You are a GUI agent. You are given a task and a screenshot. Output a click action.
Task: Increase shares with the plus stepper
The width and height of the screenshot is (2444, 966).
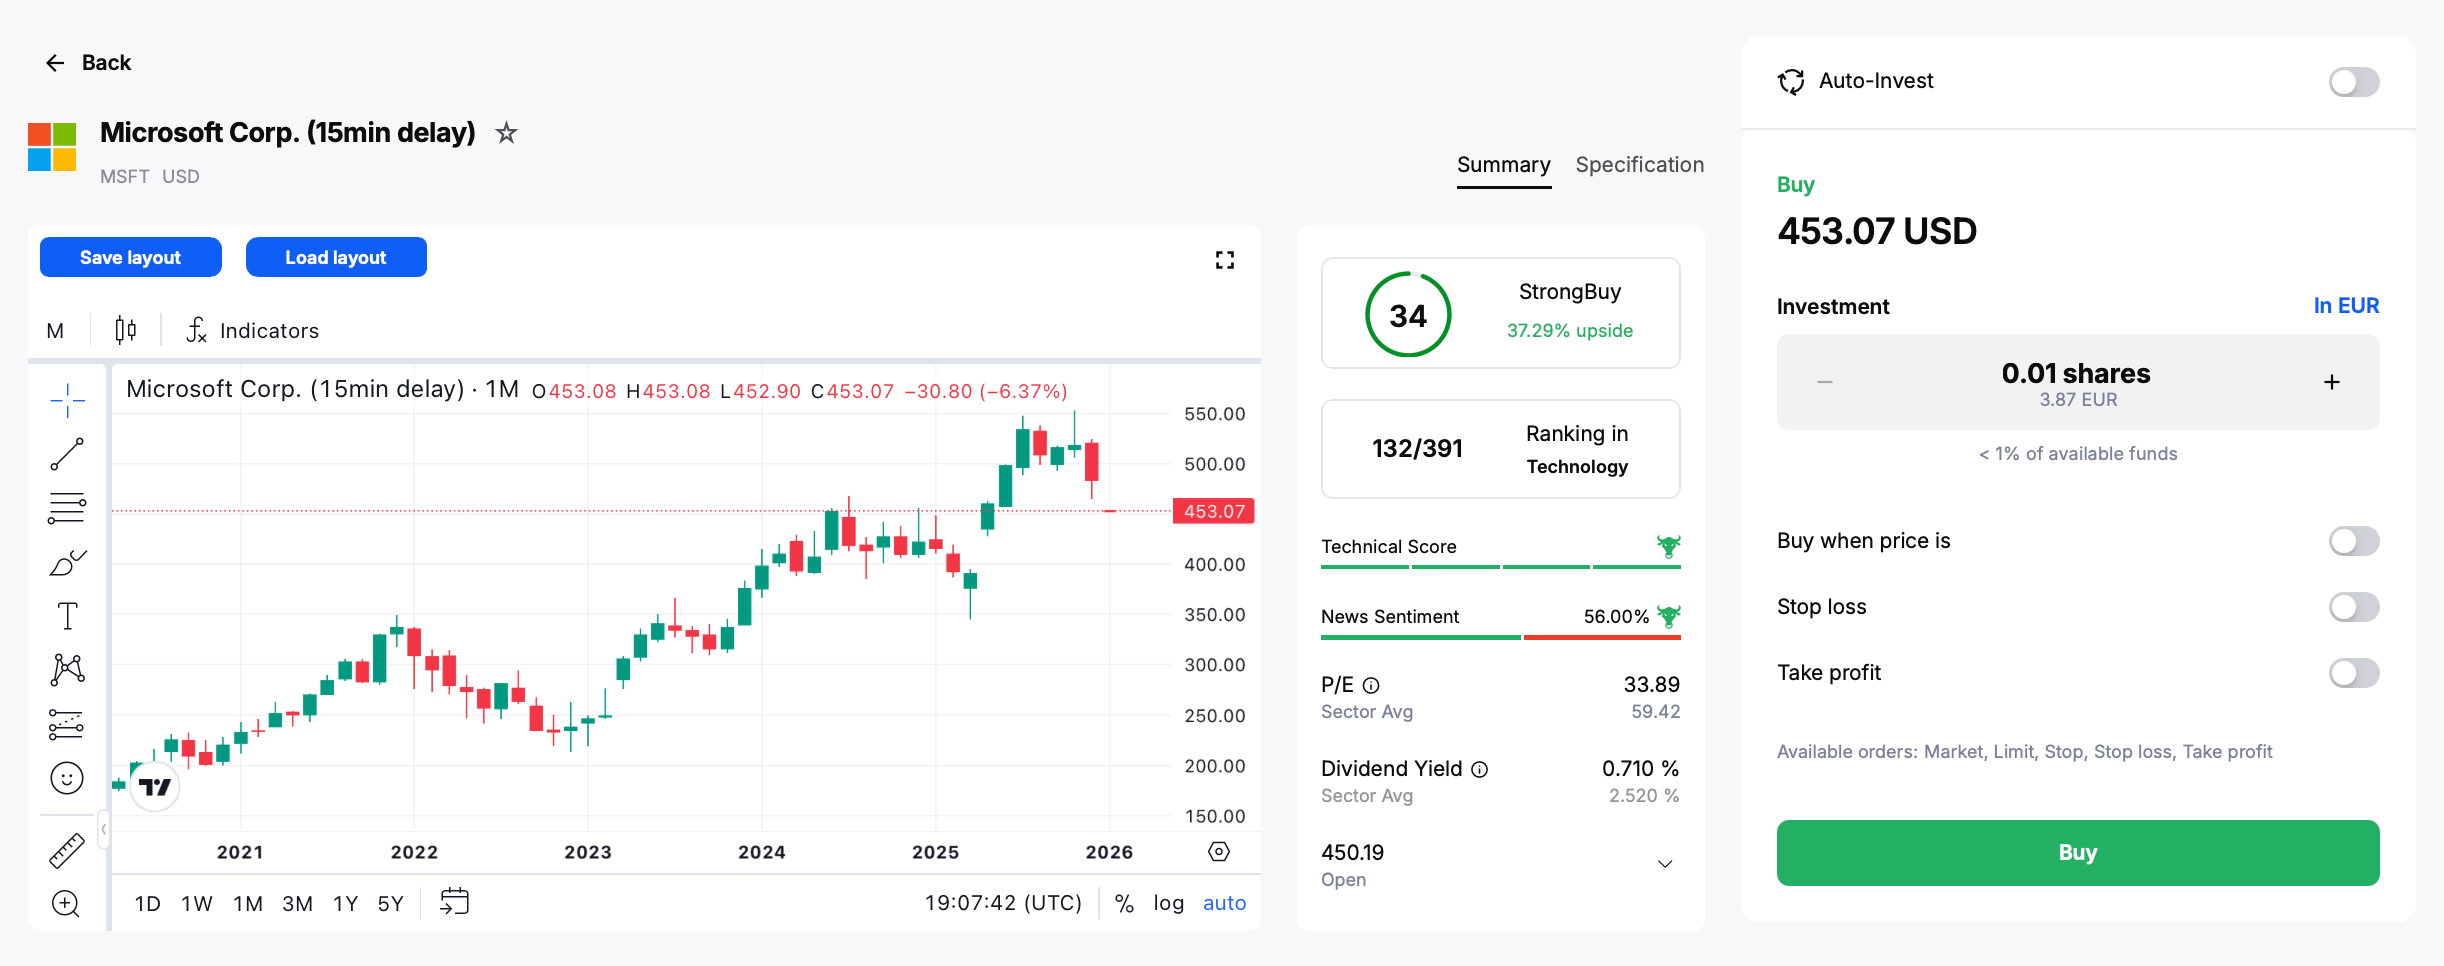click(x=2331, y=382)
